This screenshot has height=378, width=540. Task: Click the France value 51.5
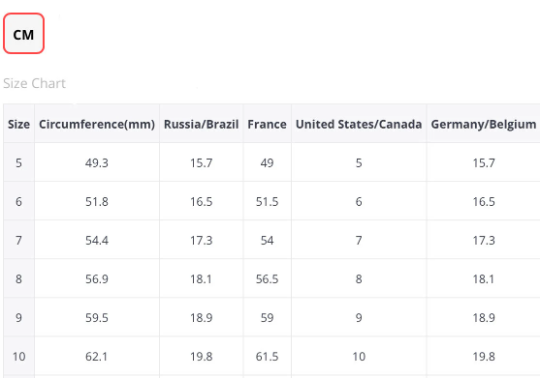[267, 201]
